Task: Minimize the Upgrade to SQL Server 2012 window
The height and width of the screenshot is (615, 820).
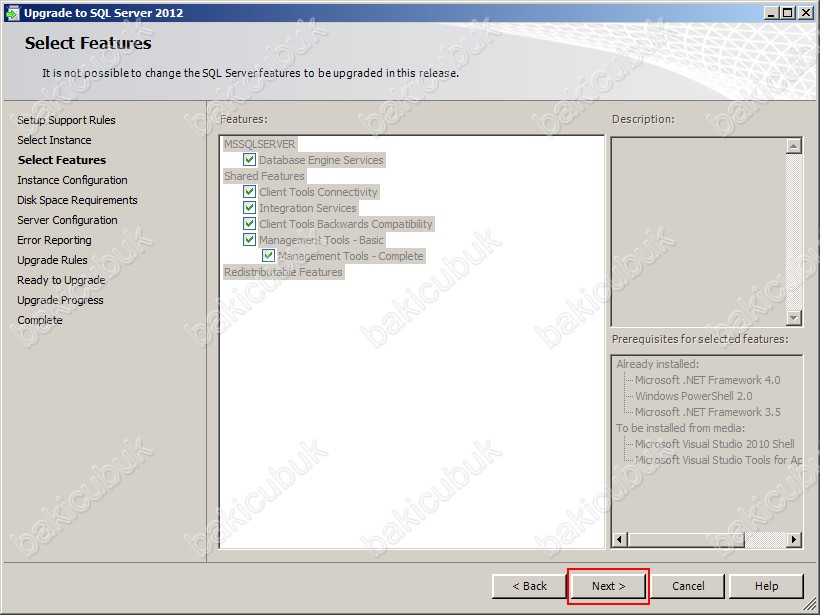Action: coord(771,13)
